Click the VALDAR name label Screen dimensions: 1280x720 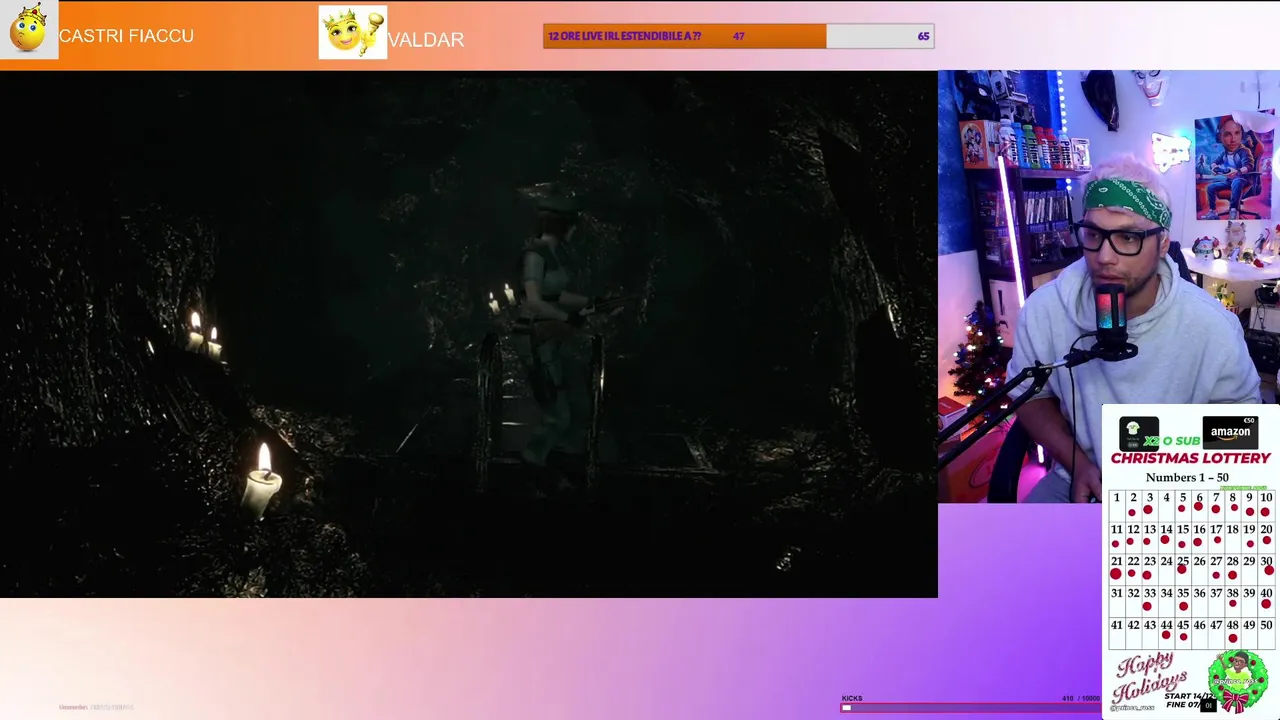426,40
